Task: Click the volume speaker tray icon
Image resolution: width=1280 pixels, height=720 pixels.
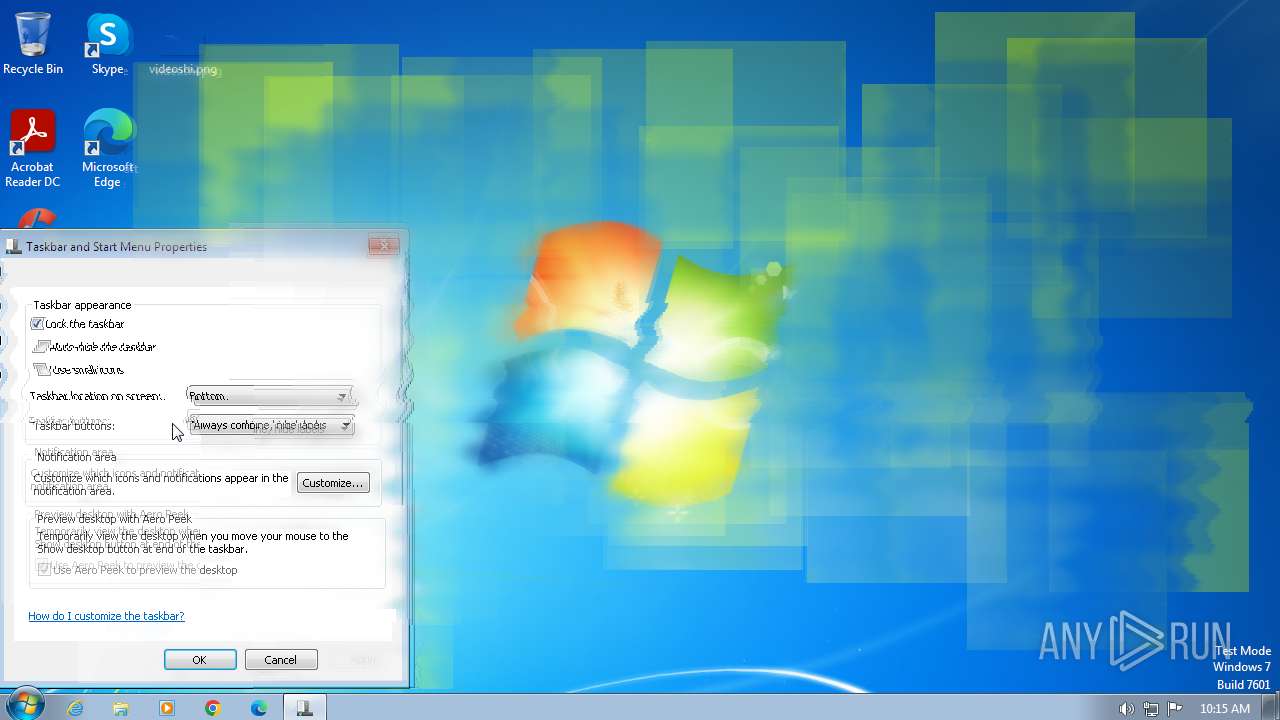Action: tap(1126, 709)
